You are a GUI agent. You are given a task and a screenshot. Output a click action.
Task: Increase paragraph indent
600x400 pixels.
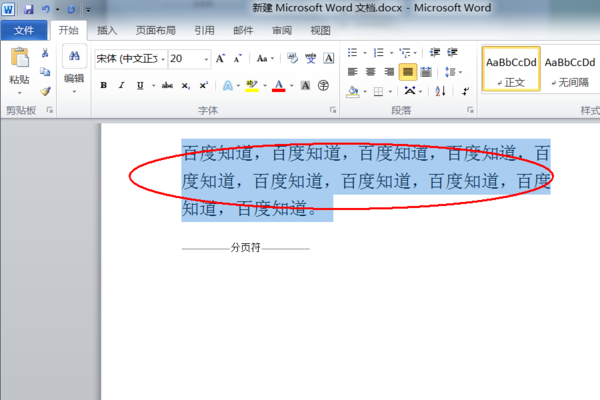[x=452, y=52]
